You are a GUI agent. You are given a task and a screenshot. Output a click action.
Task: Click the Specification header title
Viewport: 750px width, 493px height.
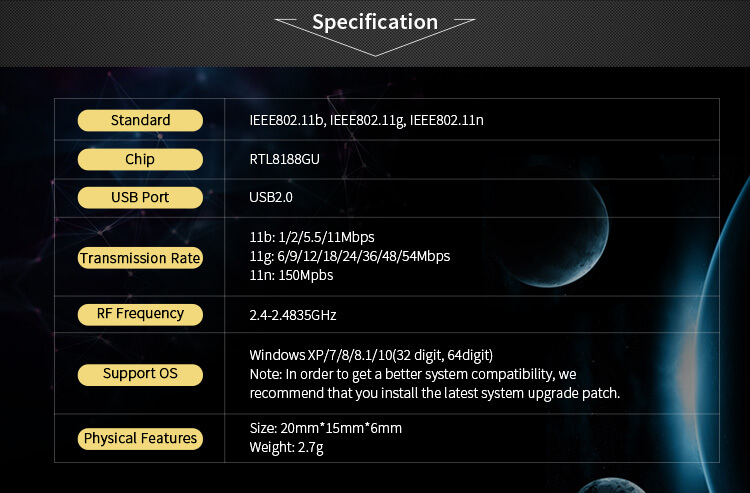tap(375, 22)
